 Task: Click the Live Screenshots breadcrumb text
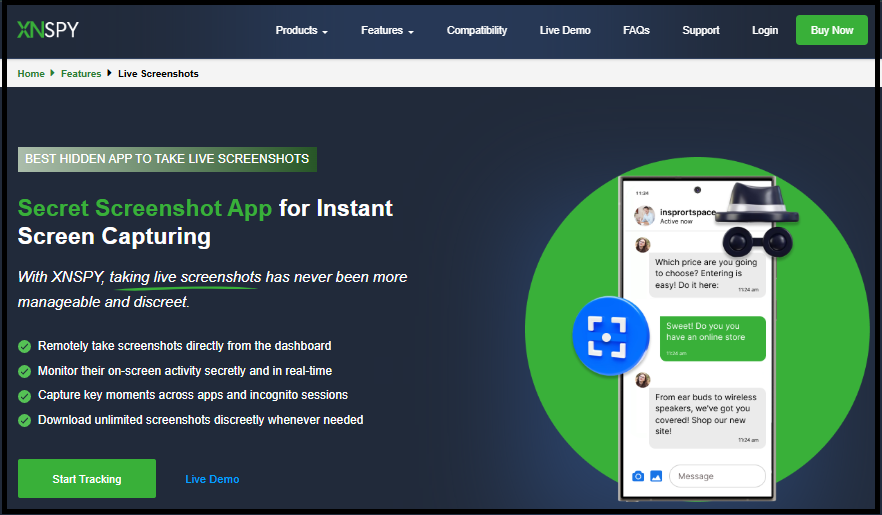pos(158,74)
